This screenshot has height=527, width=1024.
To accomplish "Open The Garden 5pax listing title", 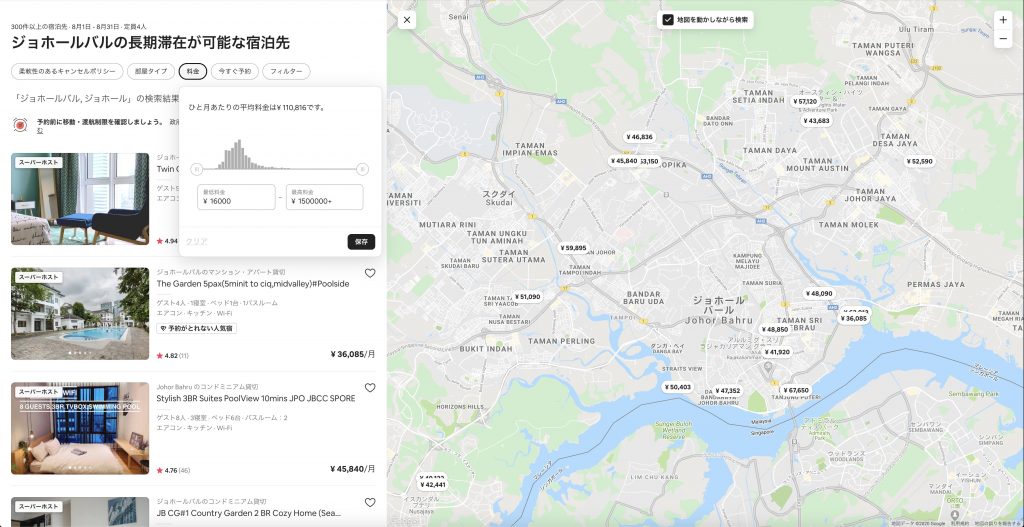I will click(x=253, y=284).
